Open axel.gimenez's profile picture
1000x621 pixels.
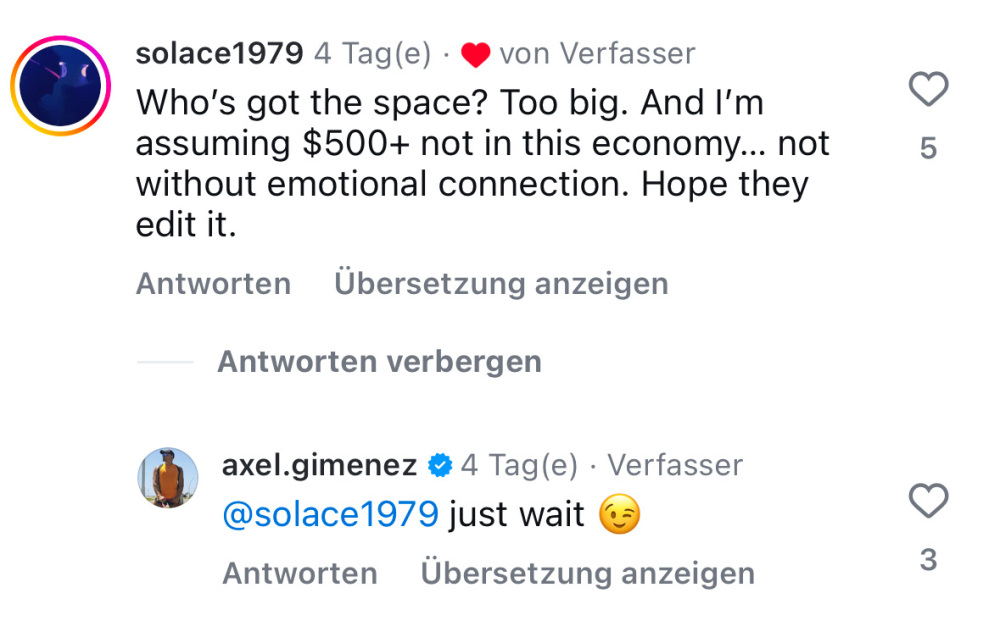(168, 478)
